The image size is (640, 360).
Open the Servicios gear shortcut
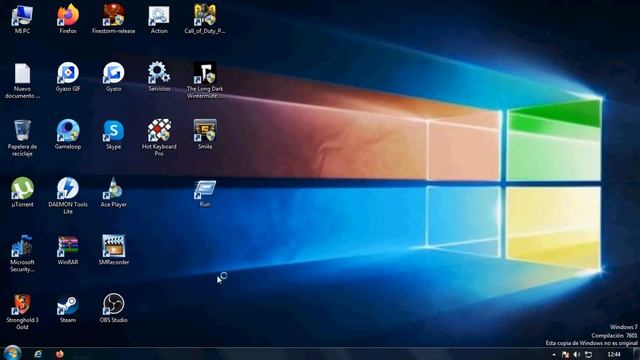(x=159, y=77)
